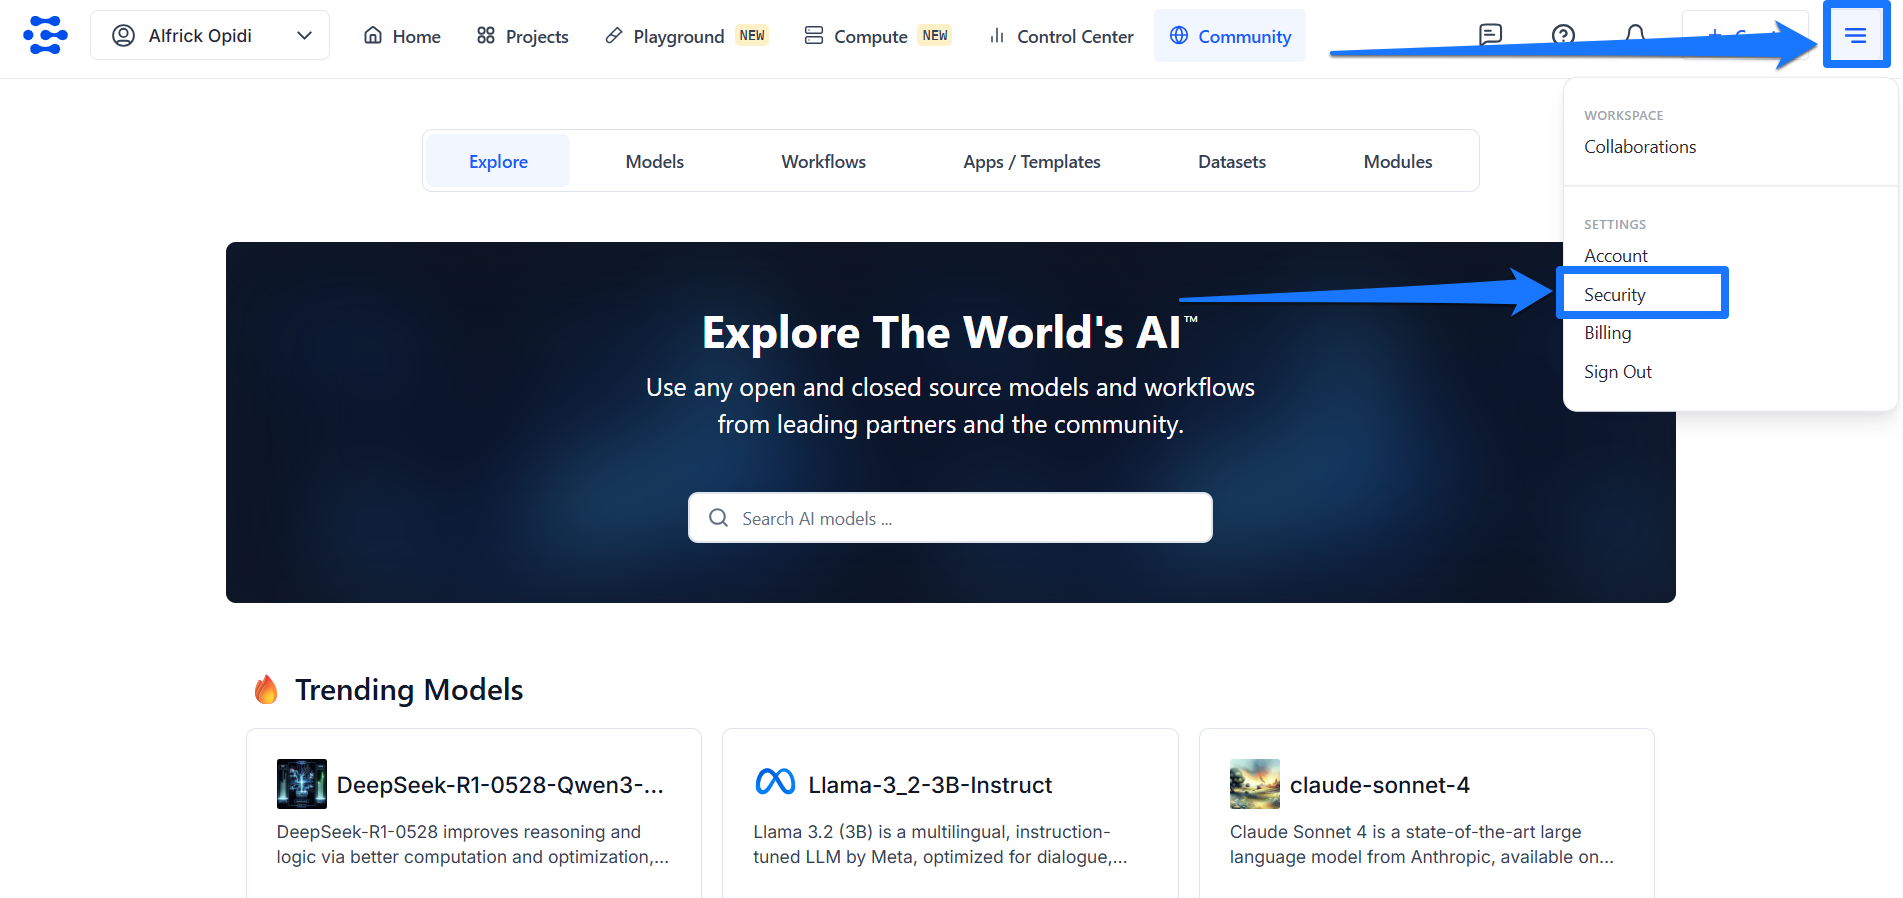Click the Community globe icon
Viewport: 1903px width, 898px height.
coord(1179,35)
